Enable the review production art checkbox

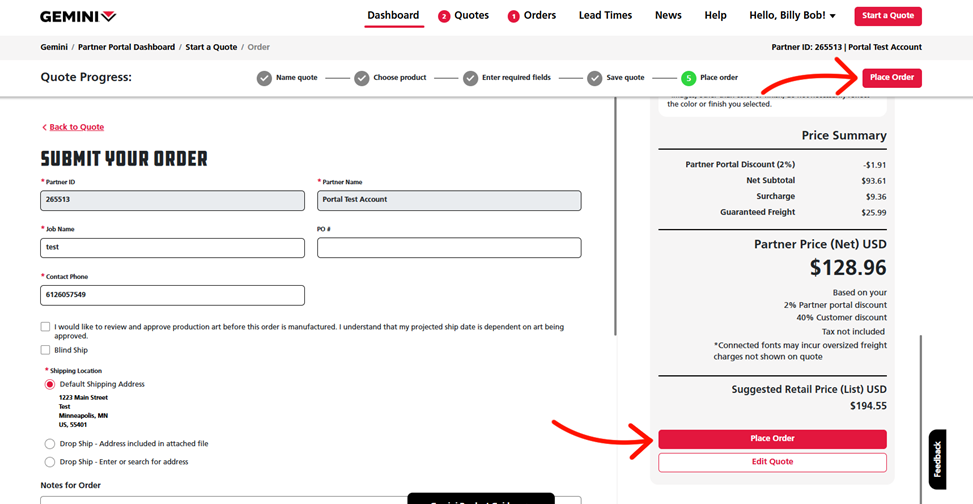pos(45,327)
